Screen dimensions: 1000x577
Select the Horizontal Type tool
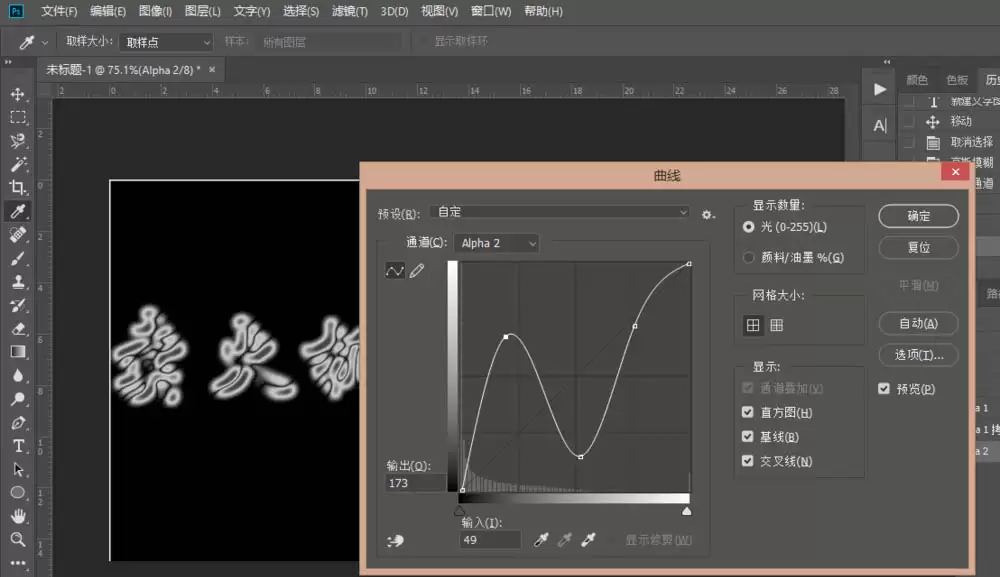click(18, 446)
